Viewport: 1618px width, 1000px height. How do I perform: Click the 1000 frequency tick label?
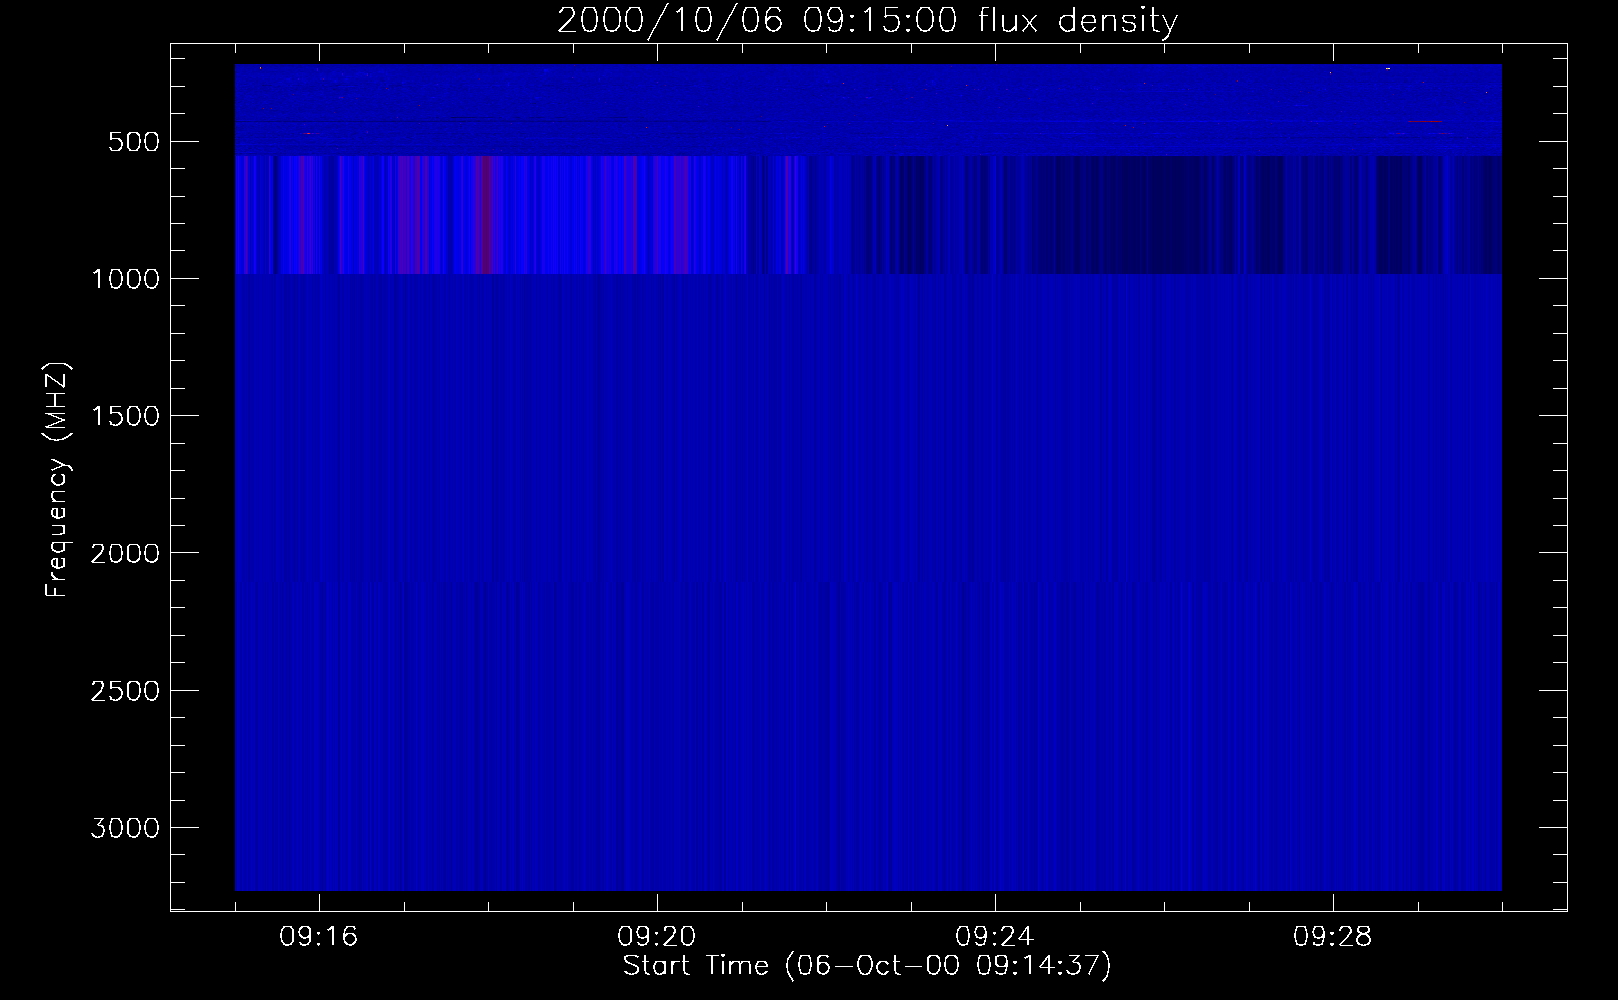pos(125,279)
